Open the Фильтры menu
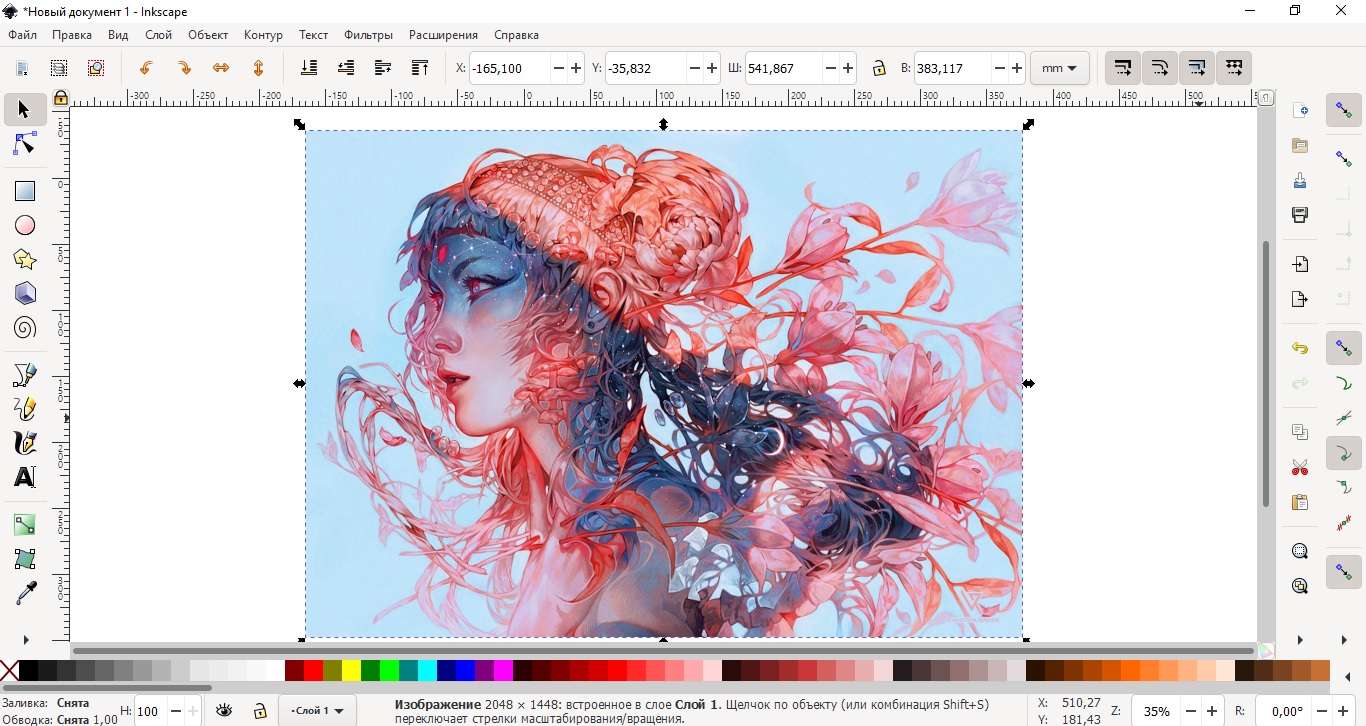 368,35
